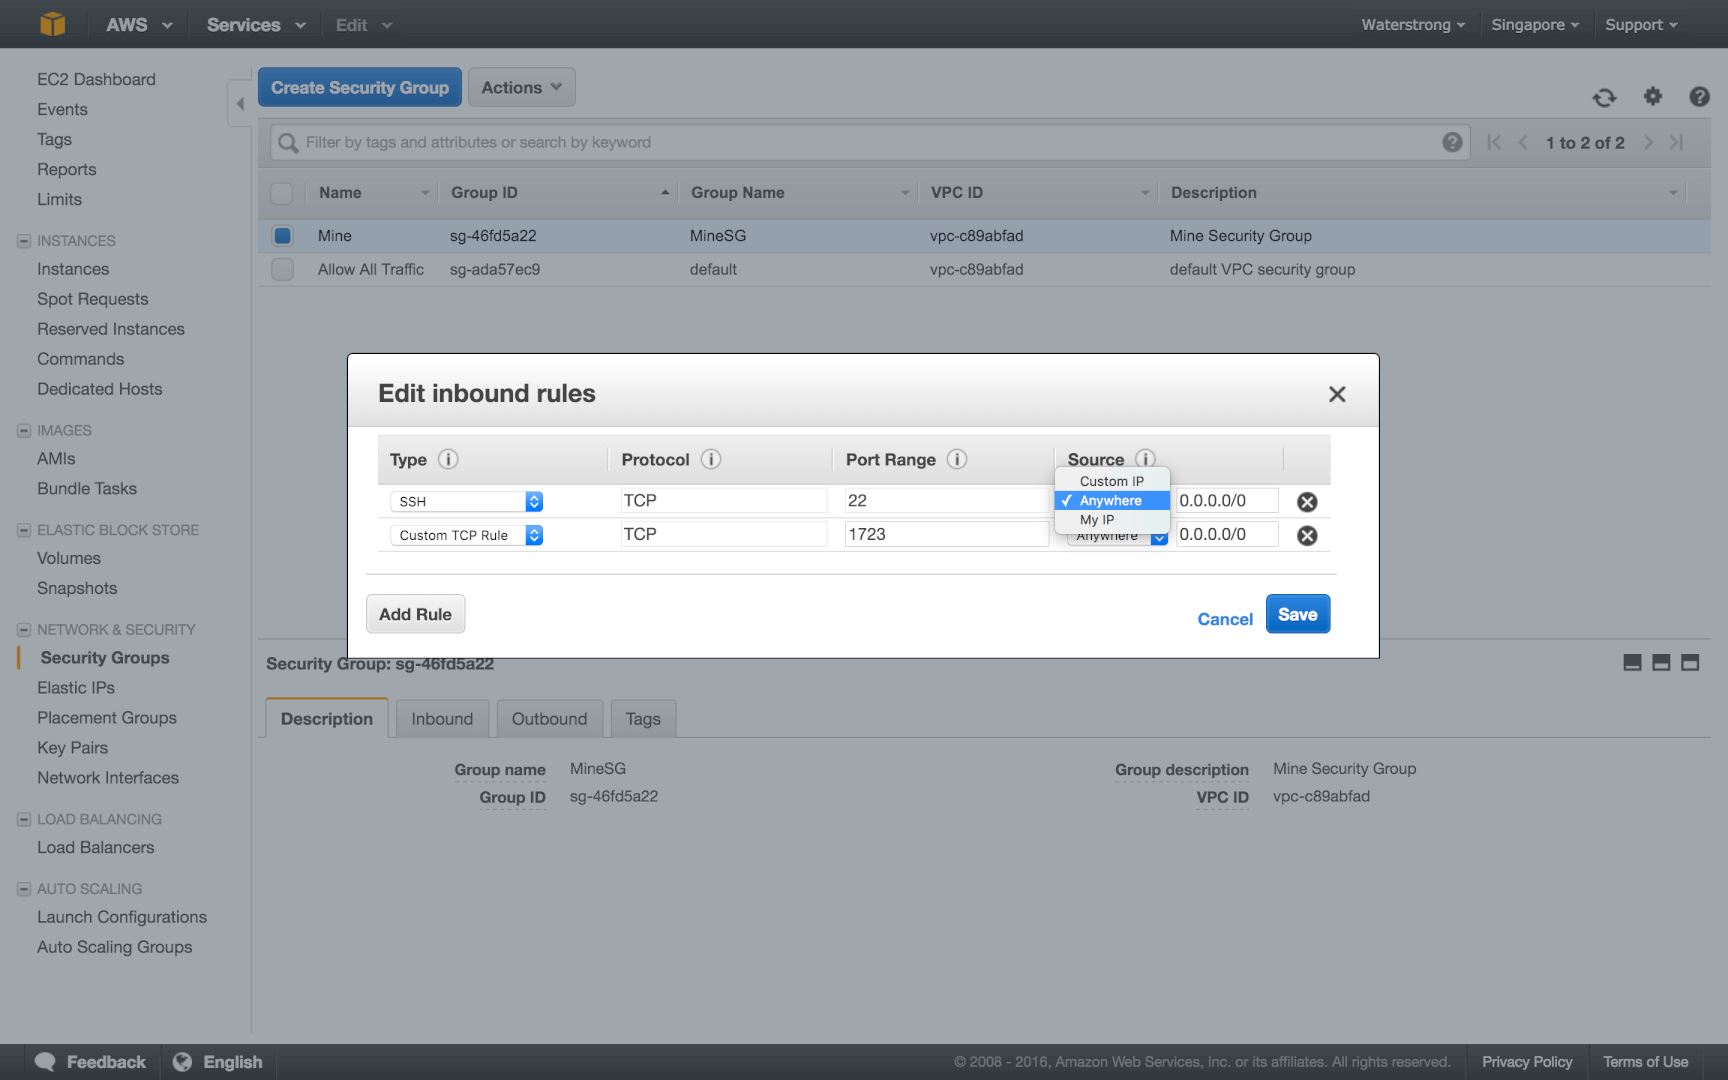Open the Custom TCP Rule type dropdown
1728x1080 pixels.
point(466,535)
